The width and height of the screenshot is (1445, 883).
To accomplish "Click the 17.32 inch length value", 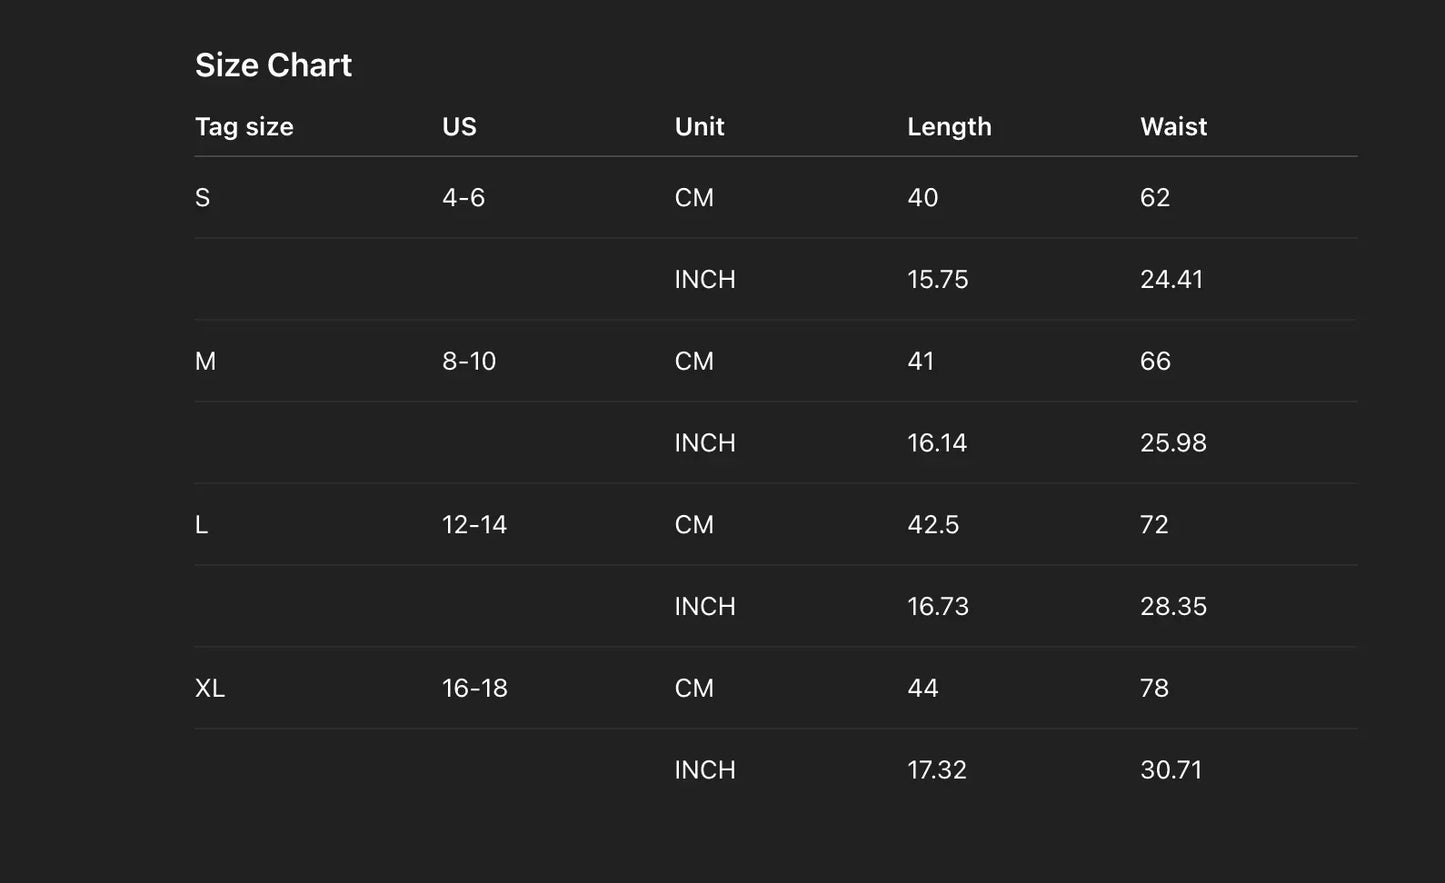I will point(937,770).
